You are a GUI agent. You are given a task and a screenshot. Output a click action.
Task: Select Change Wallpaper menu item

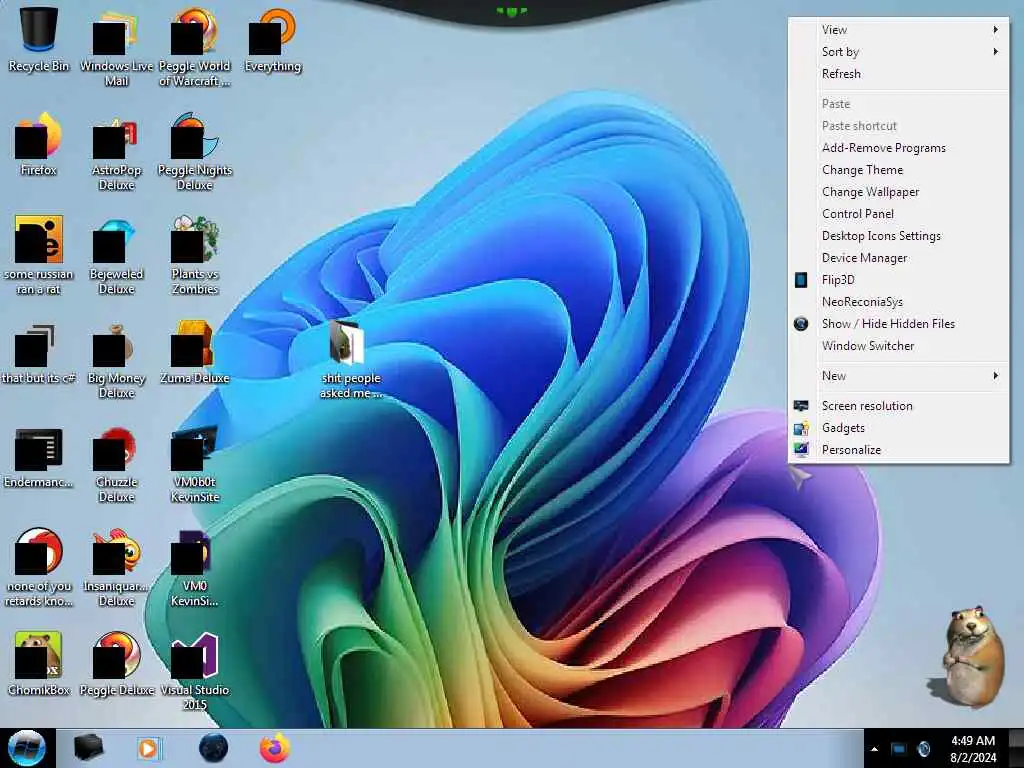tap(899, 192)
